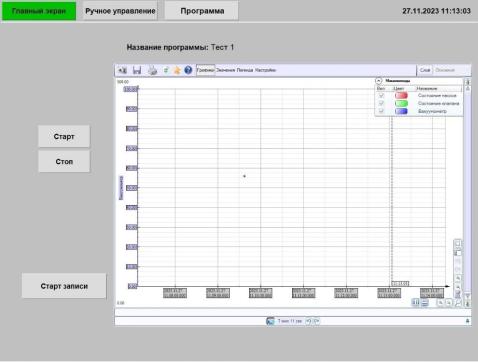478x362 pixels.
Task: Select the График tab in trend toolbar
Action: click(x=205, y=70)
